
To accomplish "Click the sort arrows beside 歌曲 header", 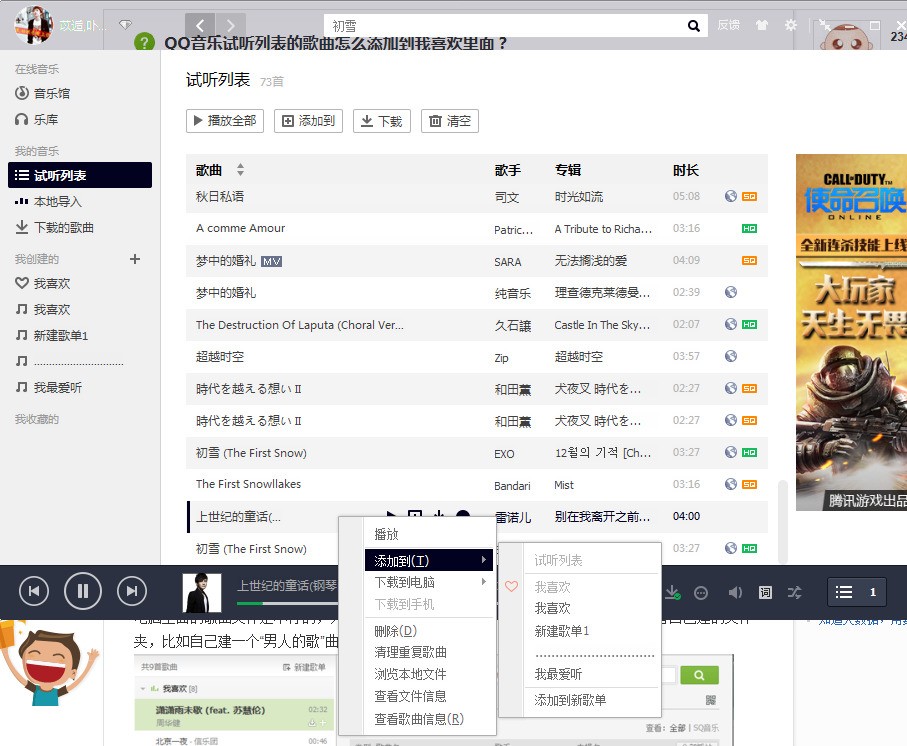I will (240, 169).
